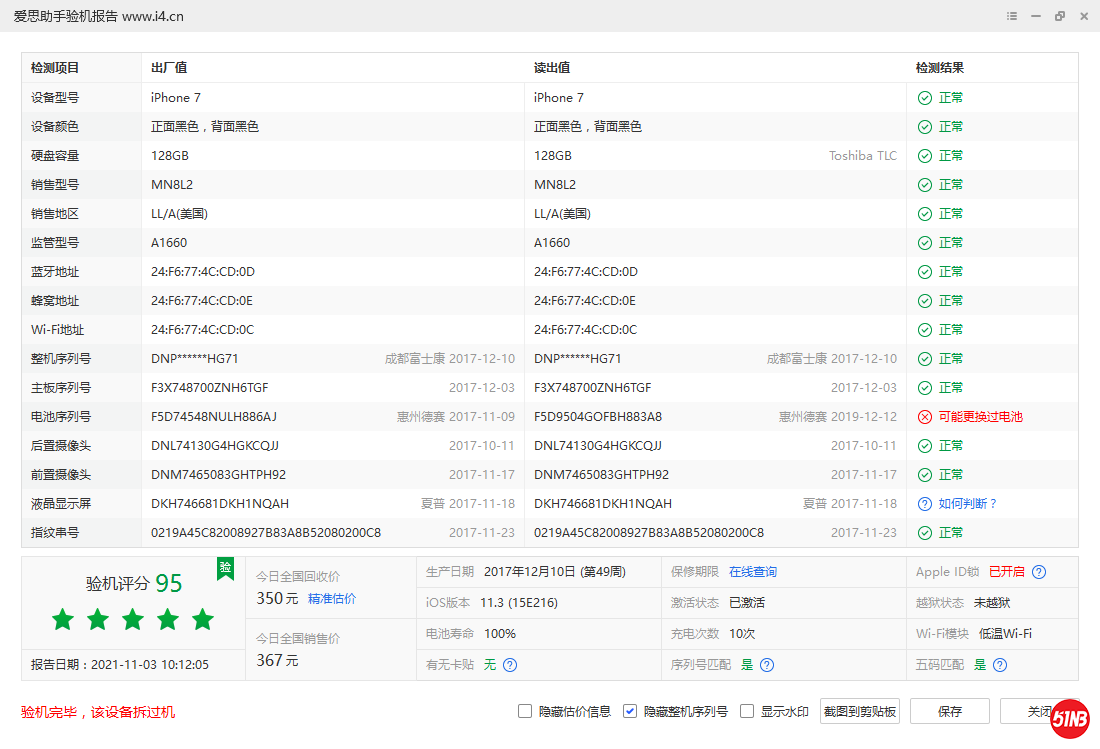1100x749 pixels.
Task: Click the help icon next to Apple ID锁
Action: [1039, 572]
